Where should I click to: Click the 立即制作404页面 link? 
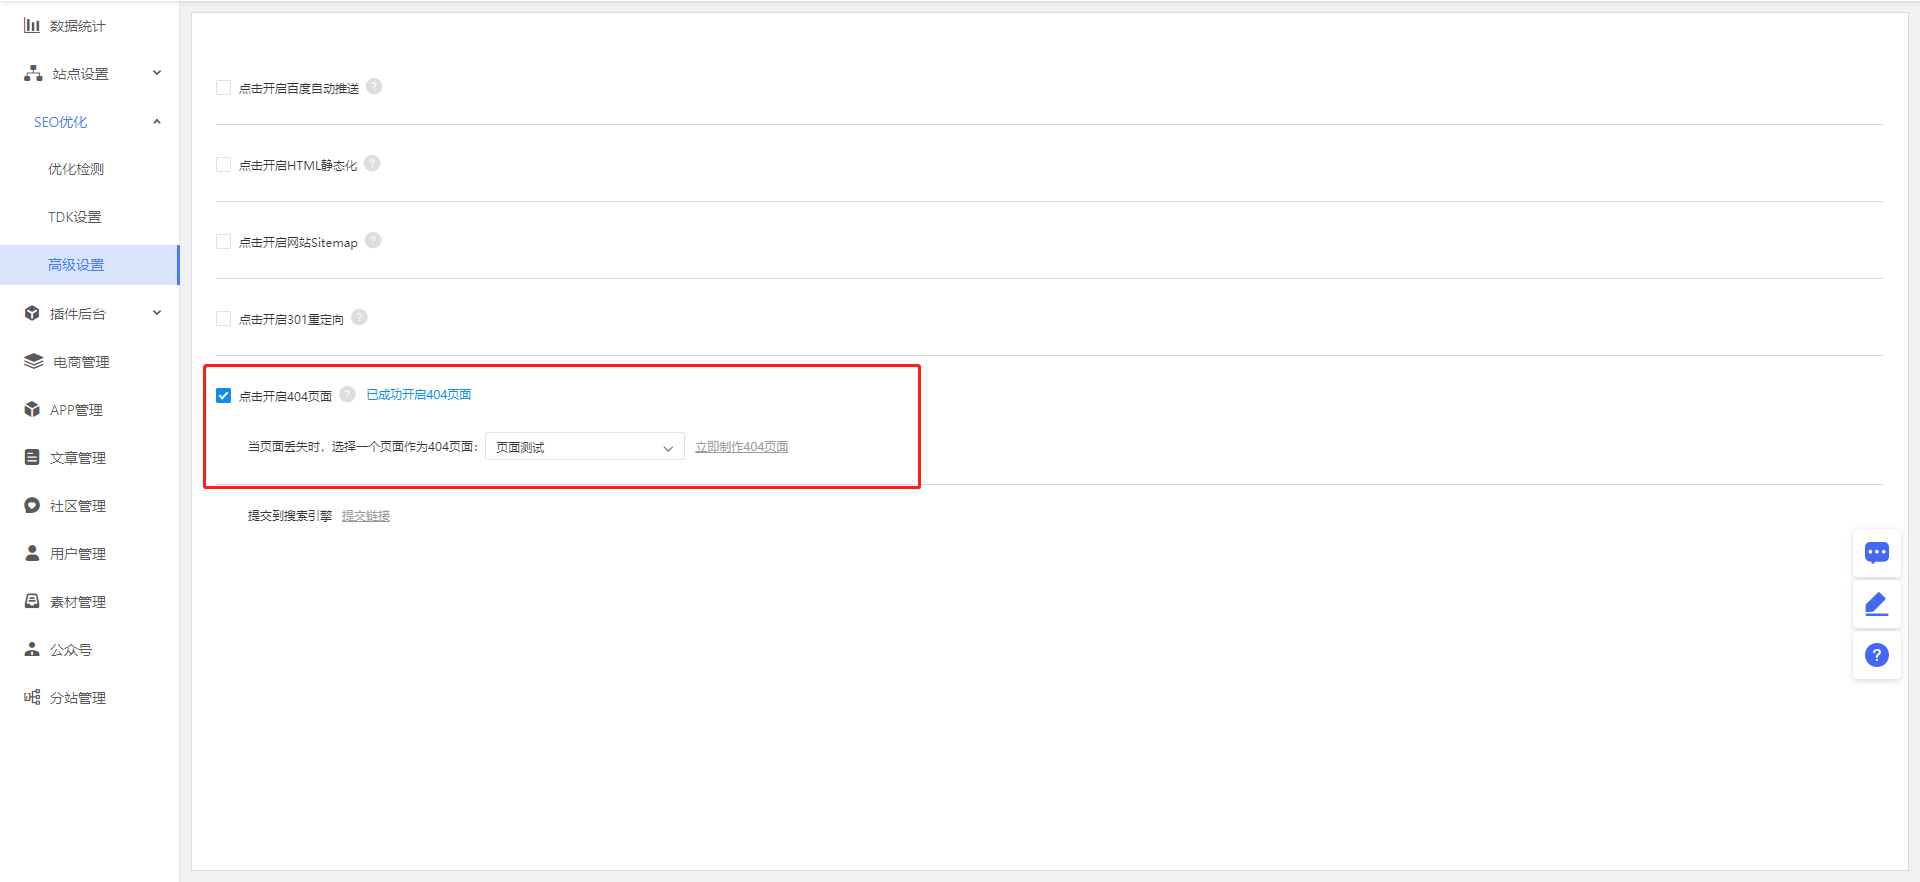coord(741,447)
